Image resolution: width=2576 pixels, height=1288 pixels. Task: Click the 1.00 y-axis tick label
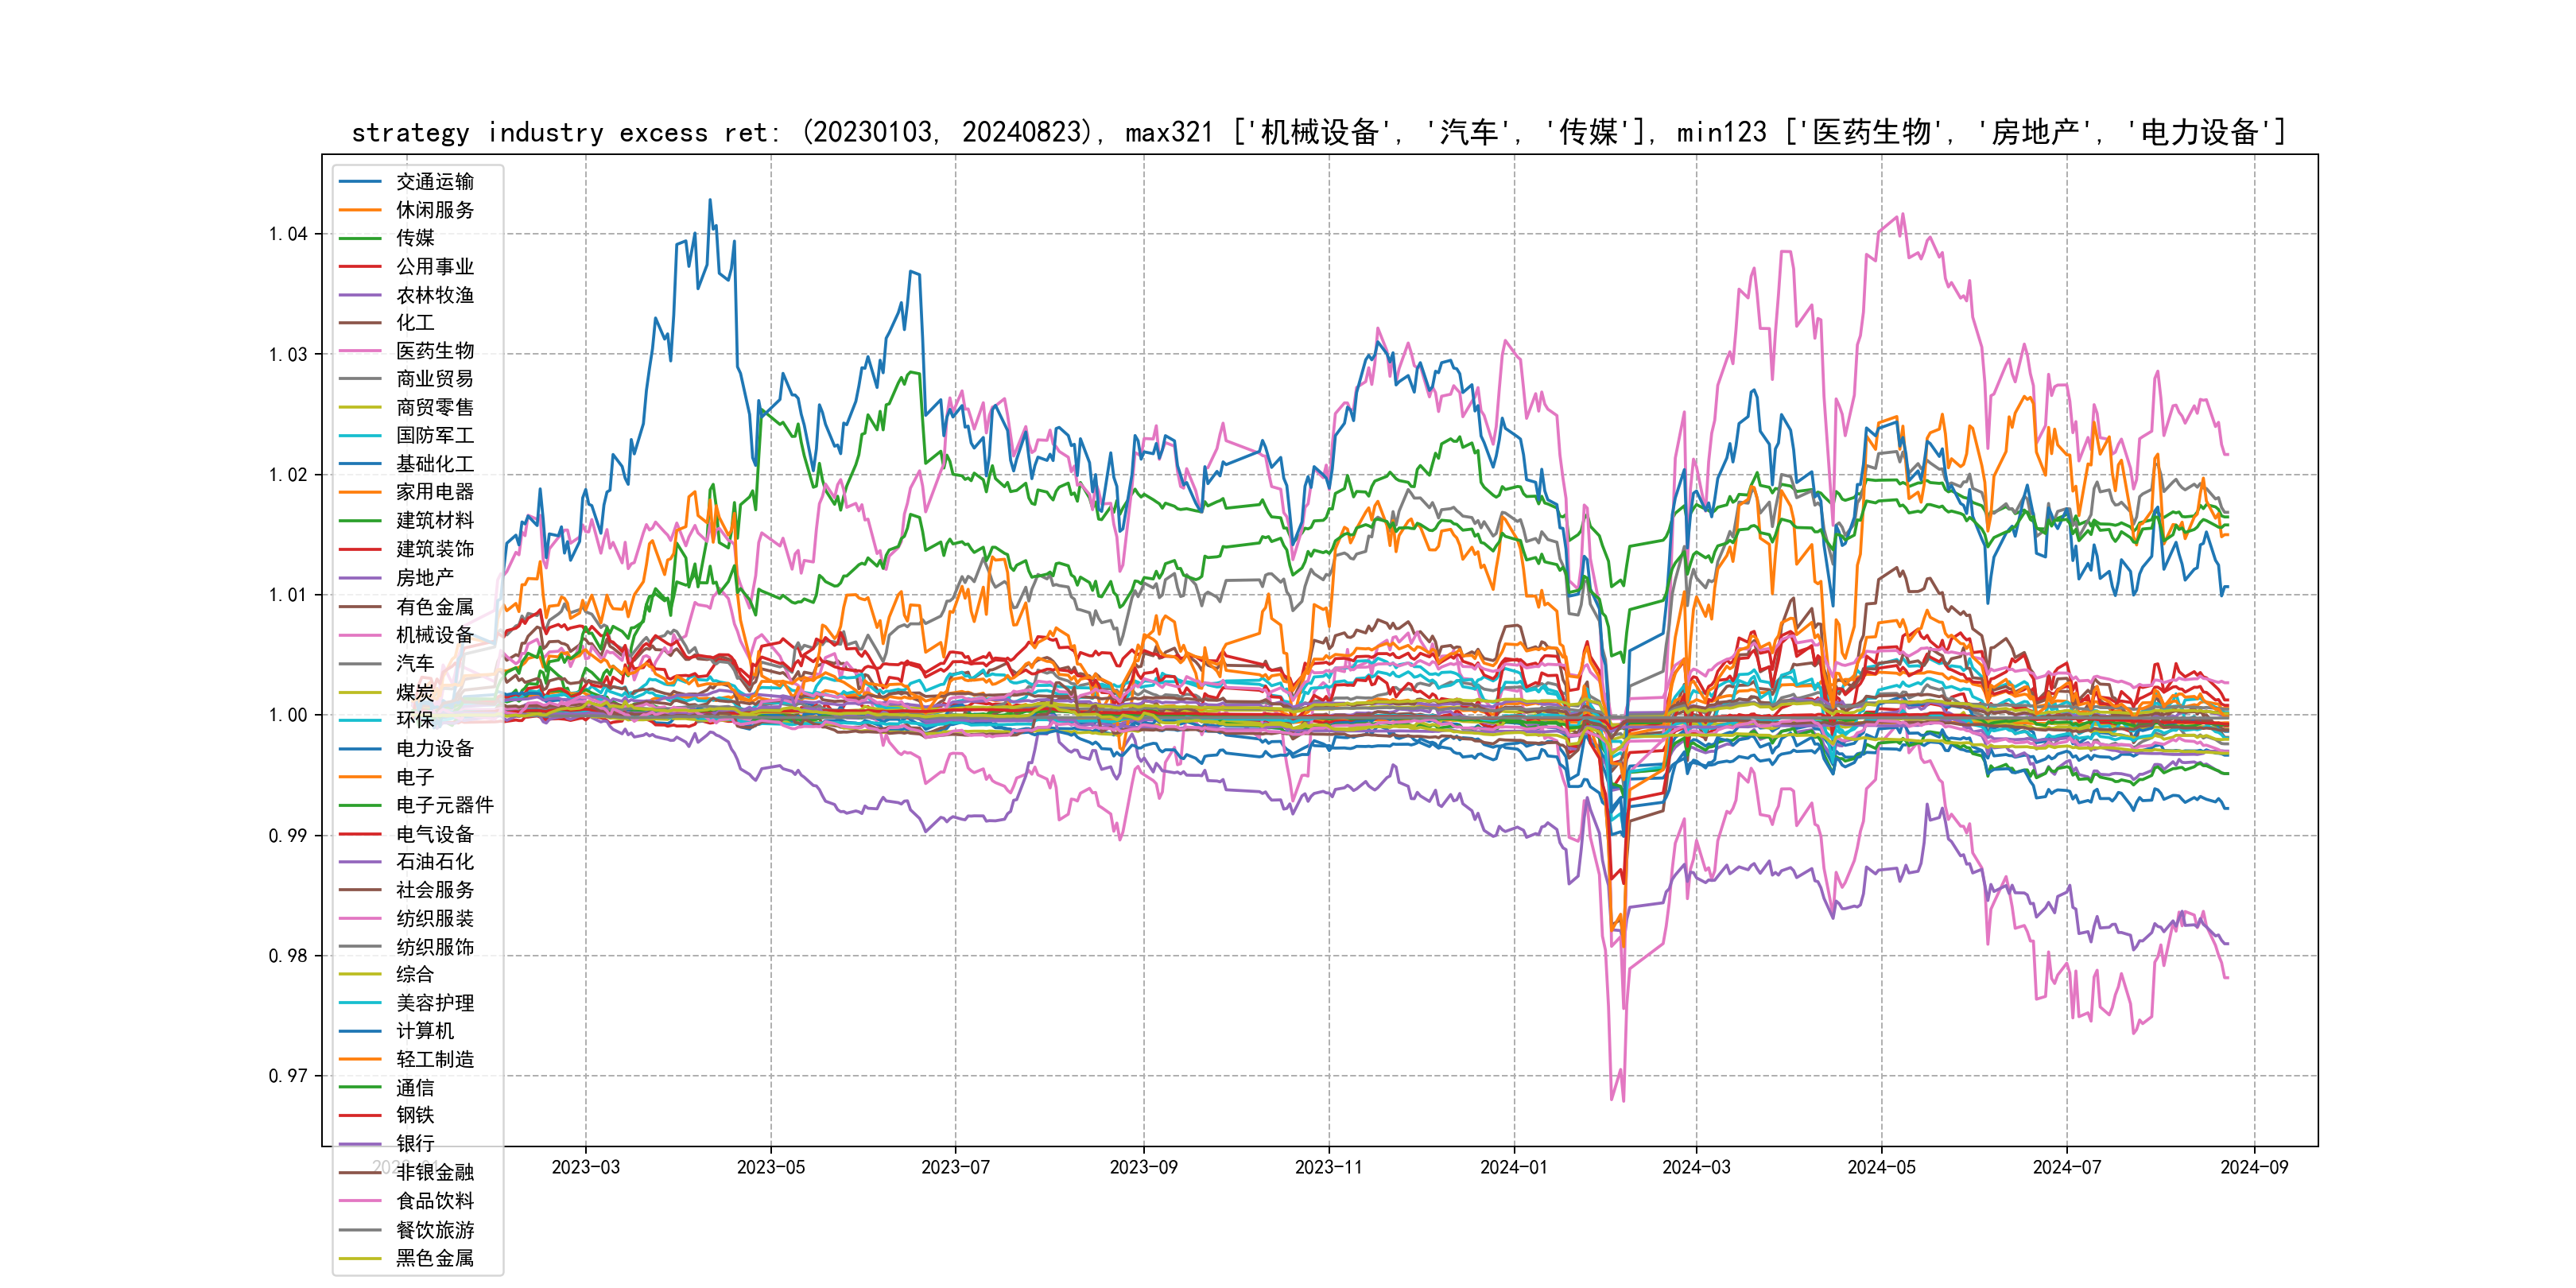pos(288,715)
